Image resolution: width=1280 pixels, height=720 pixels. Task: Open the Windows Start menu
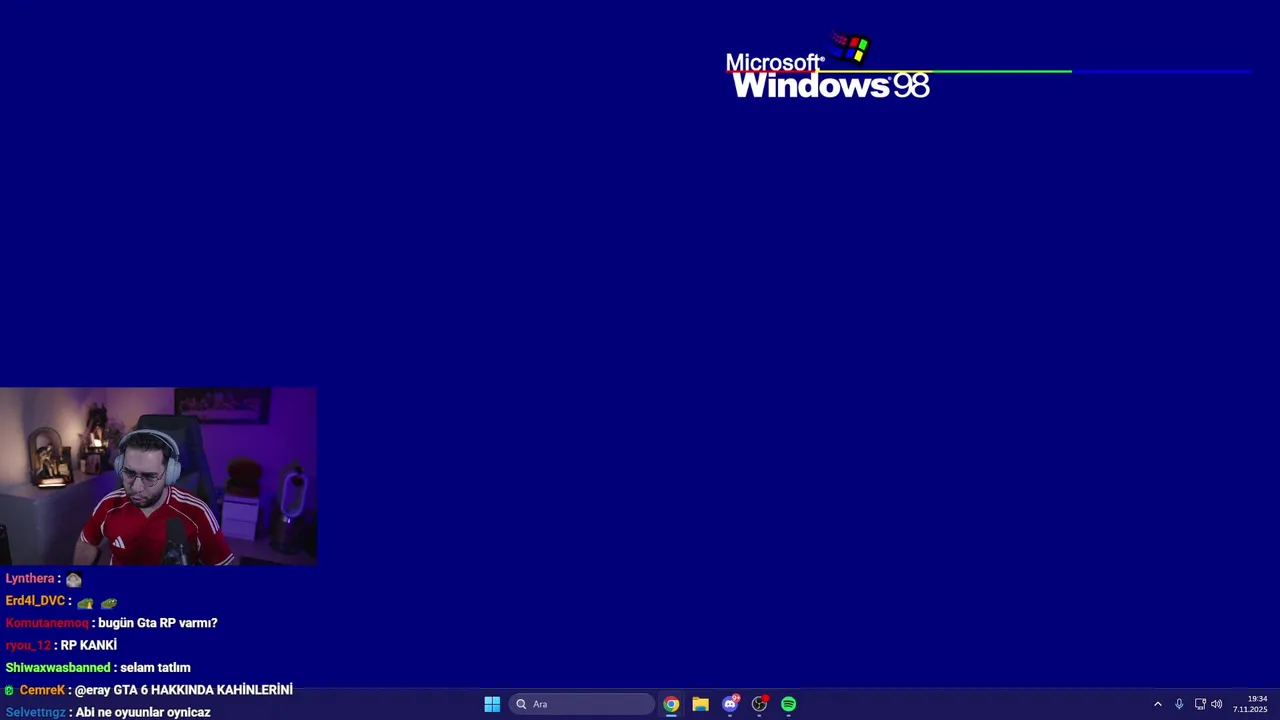pos(492,704)
